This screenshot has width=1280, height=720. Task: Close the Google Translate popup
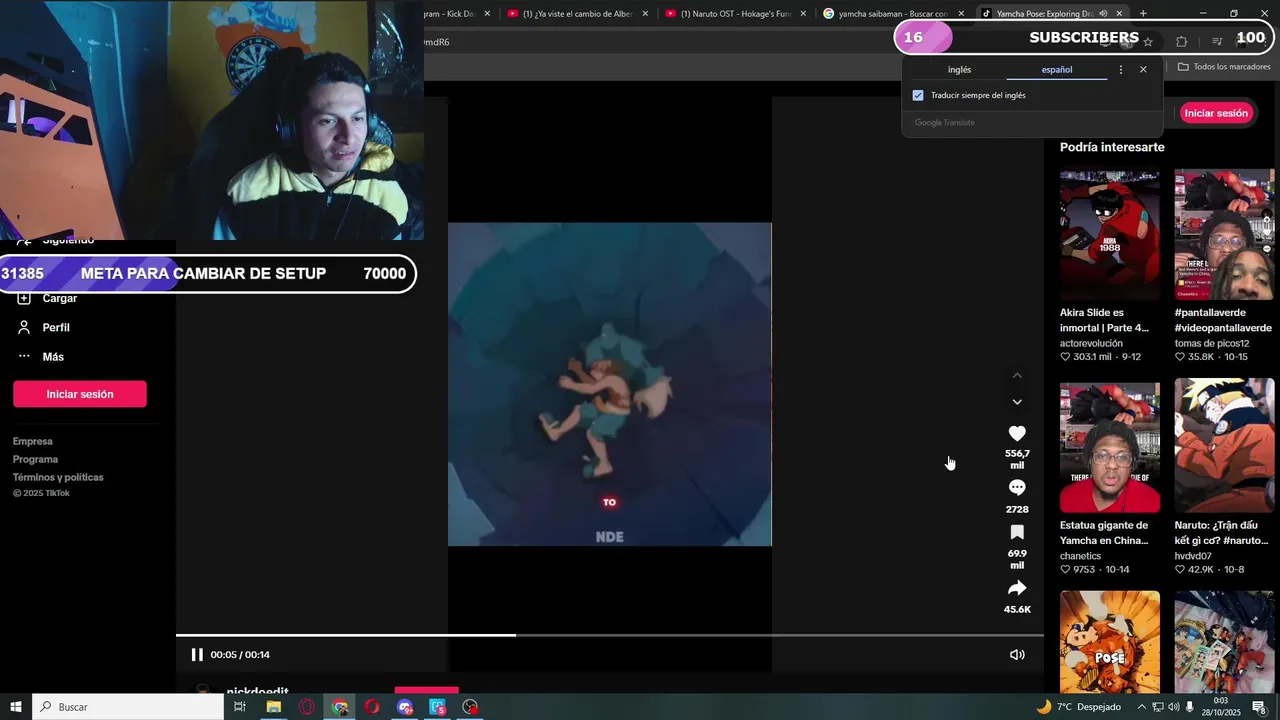pos(1143,70)
